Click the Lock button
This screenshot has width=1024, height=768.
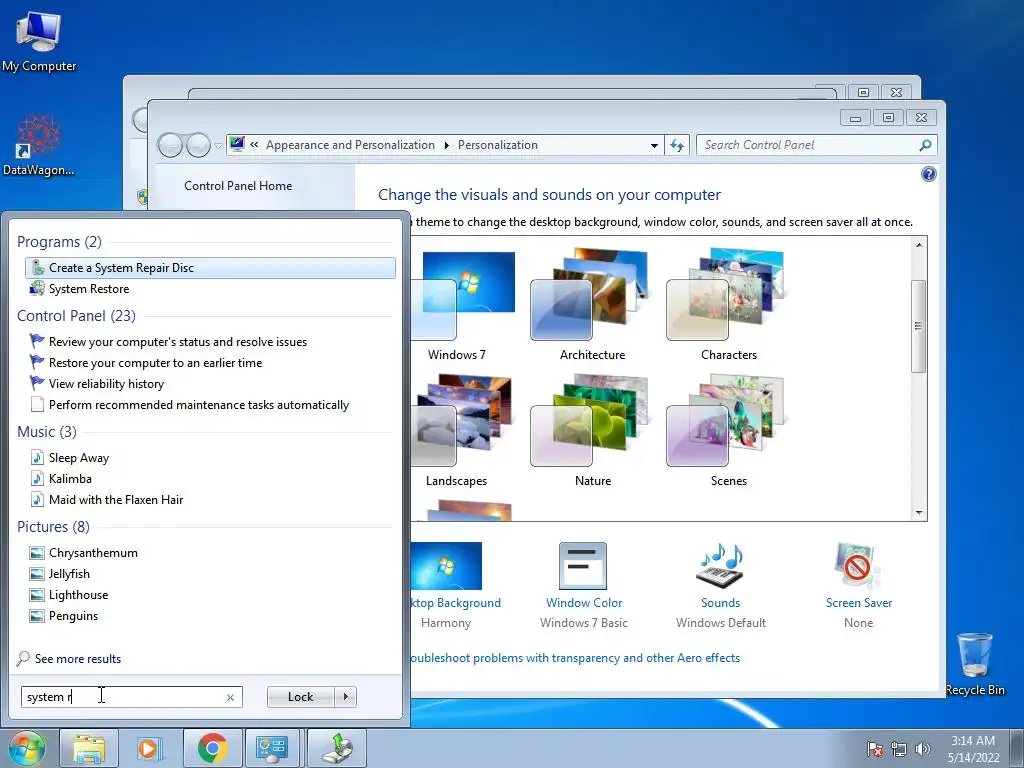(x=300, y=697)
